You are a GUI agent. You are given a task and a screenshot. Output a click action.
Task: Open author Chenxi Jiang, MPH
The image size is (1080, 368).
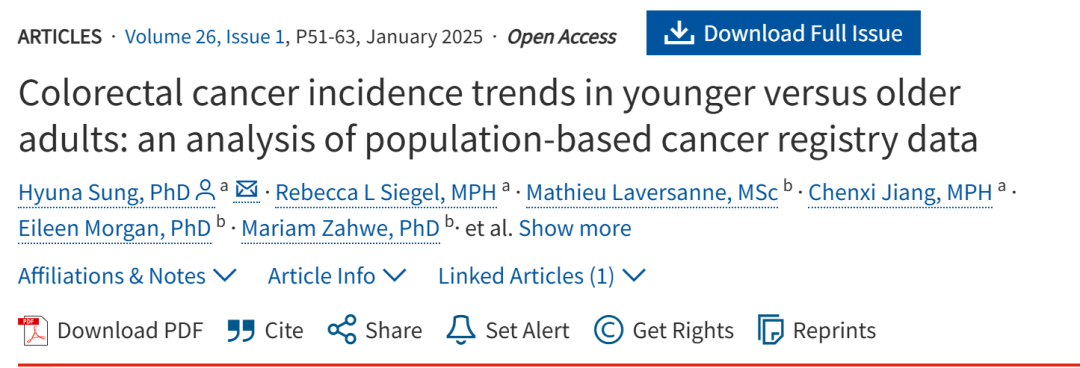(x=900, y=193)
